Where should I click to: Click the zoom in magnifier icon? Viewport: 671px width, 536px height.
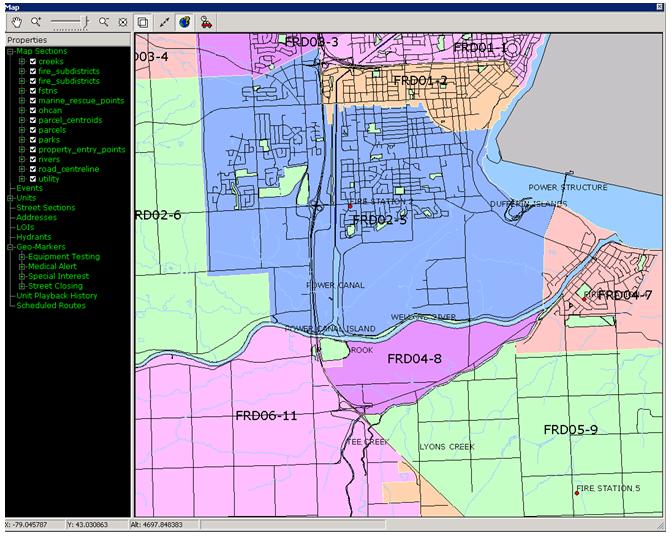[35, 20]
